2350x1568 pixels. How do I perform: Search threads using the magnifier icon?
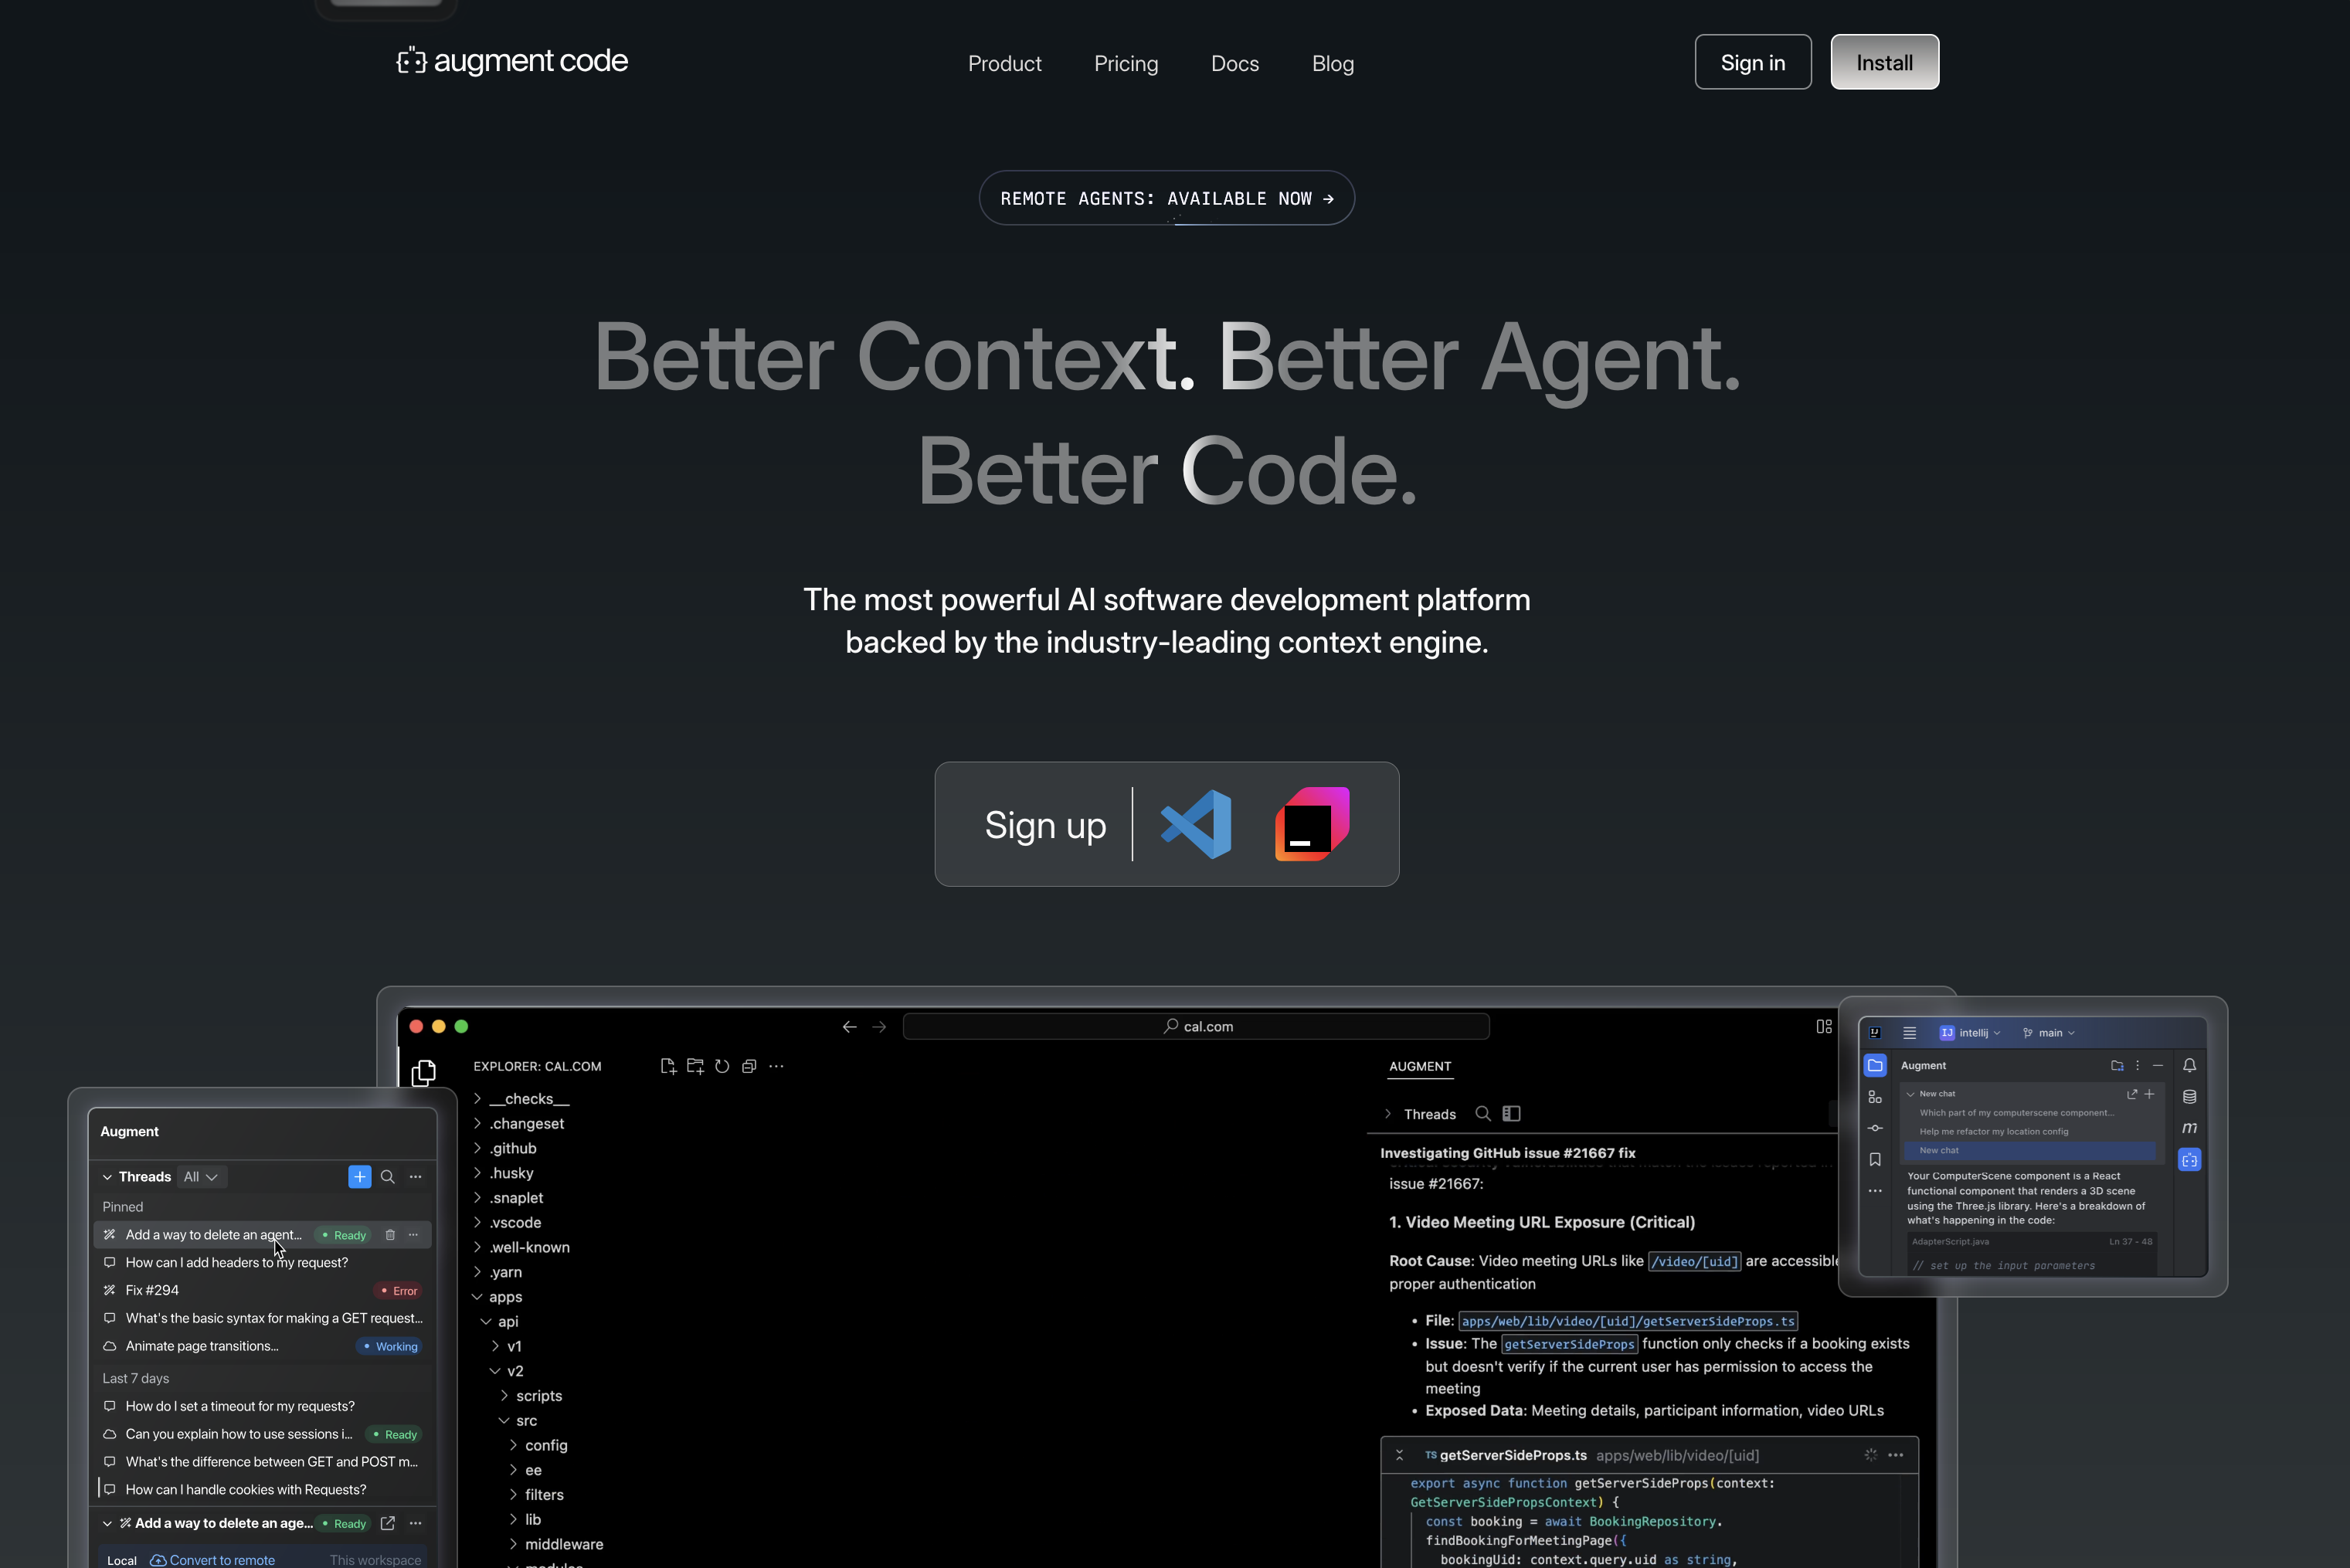click(x=388, y=1177)
